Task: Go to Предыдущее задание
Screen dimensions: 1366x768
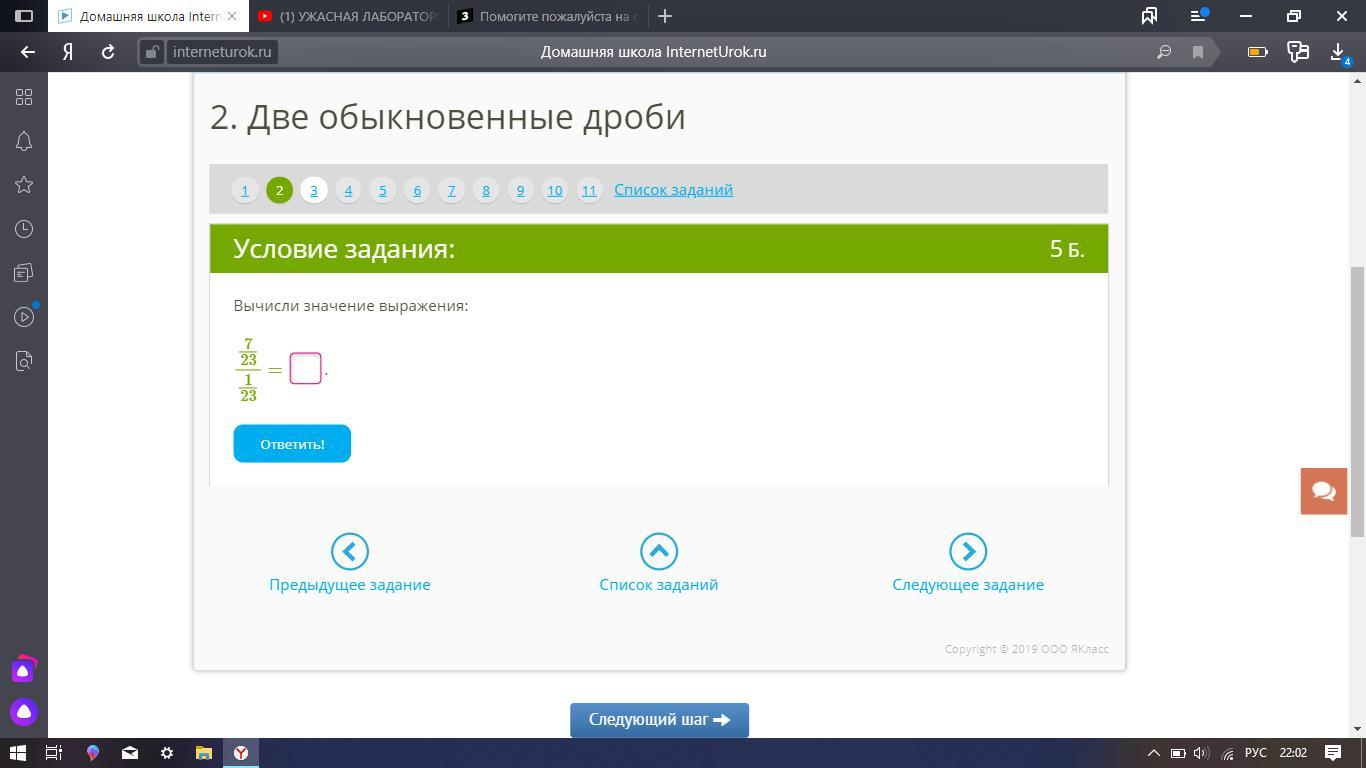Action: (350, 564)
